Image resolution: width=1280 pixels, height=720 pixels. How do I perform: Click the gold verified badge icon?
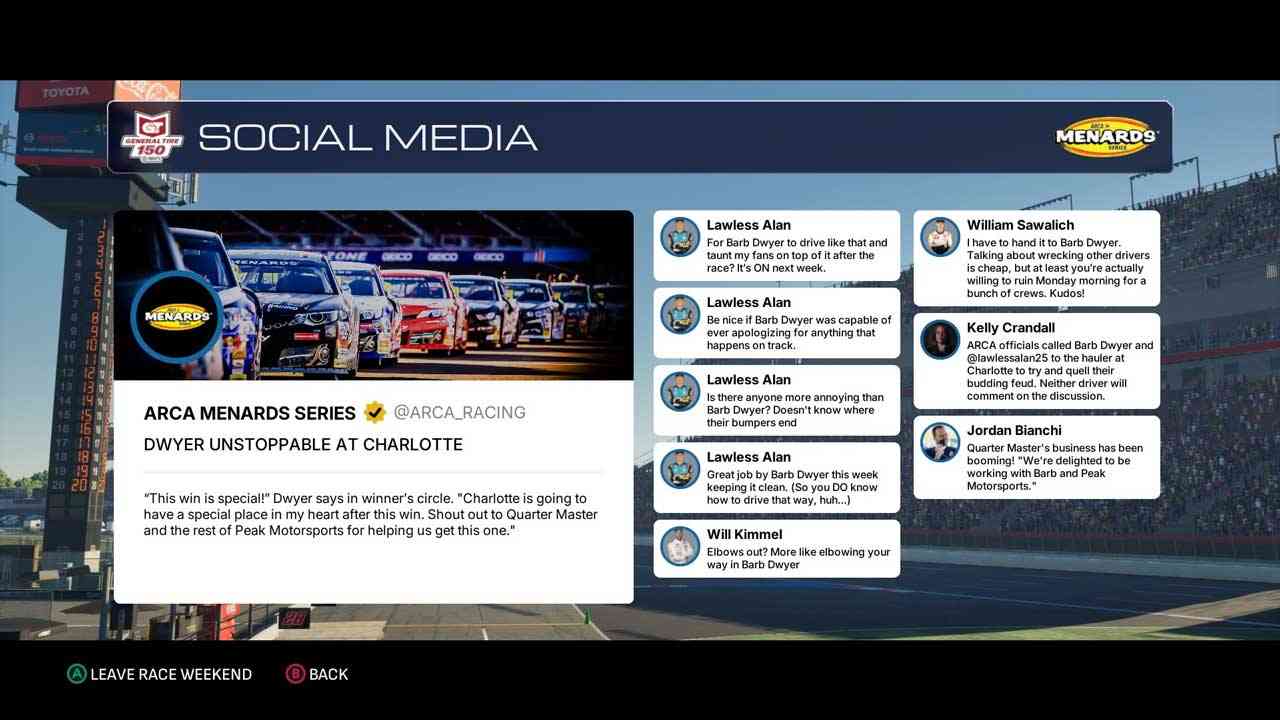click(x=375, y=412)
